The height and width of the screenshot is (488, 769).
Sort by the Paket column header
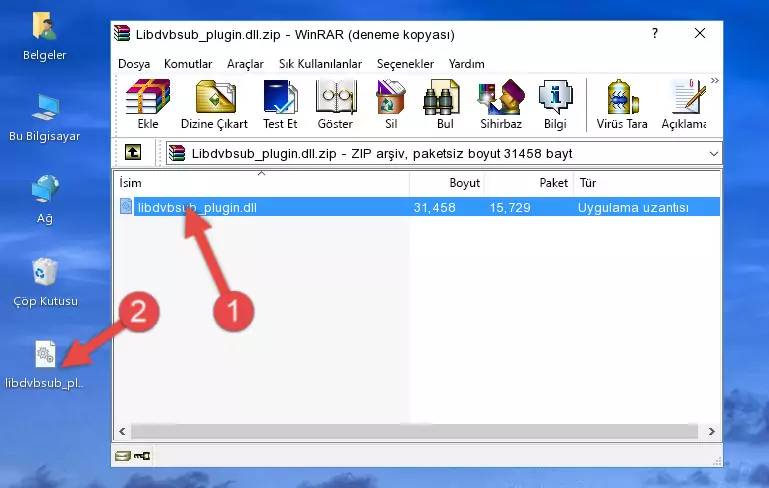[x=529, y=183]
